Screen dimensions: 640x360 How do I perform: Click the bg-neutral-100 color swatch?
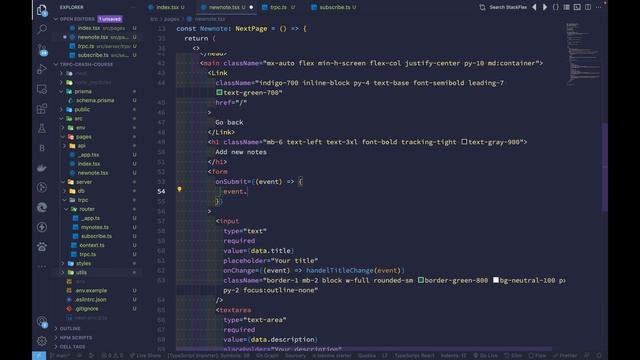(x=496, y=280)
